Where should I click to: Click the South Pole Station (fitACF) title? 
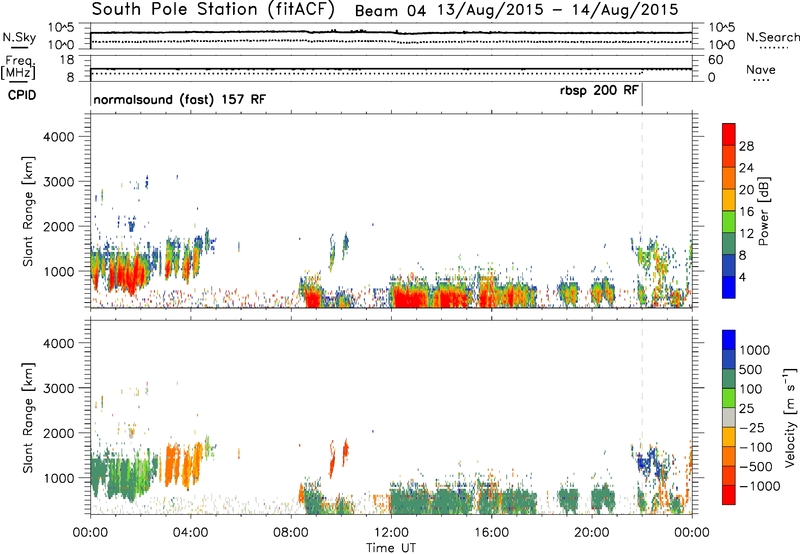click(213, 10)
